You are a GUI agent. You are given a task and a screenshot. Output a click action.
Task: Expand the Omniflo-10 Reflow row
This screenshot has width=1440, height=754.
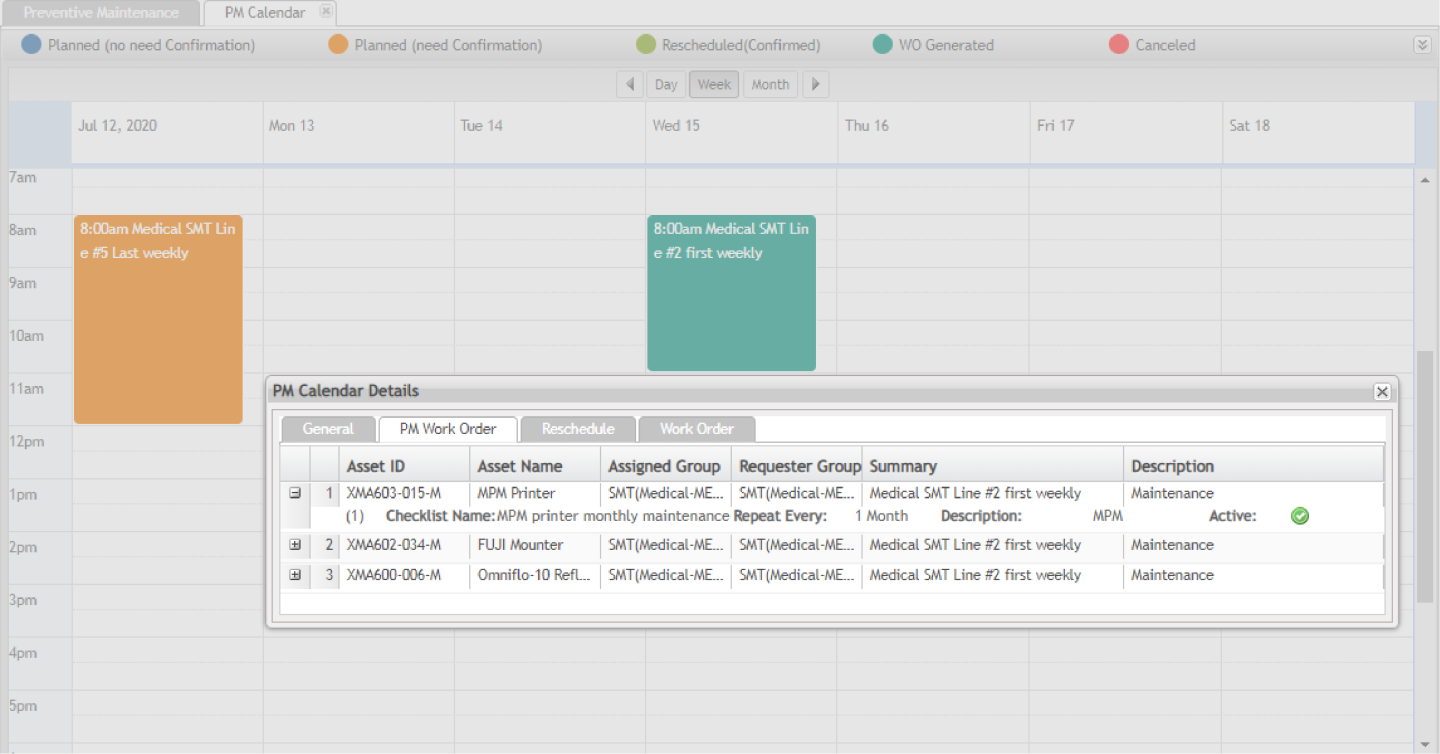[x=295, y=575]
